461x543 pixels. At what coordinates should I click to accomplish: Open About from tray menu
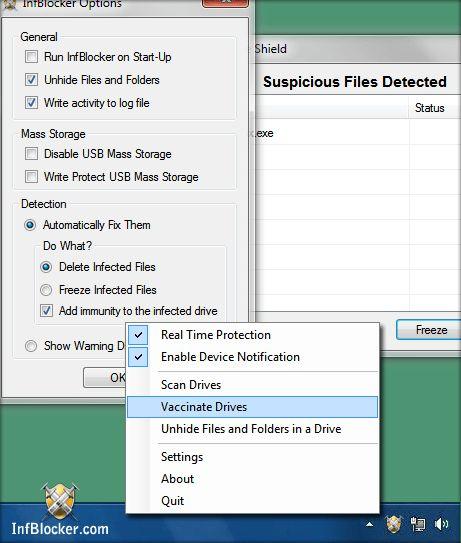pyautogui.click(x=177, y=479)
